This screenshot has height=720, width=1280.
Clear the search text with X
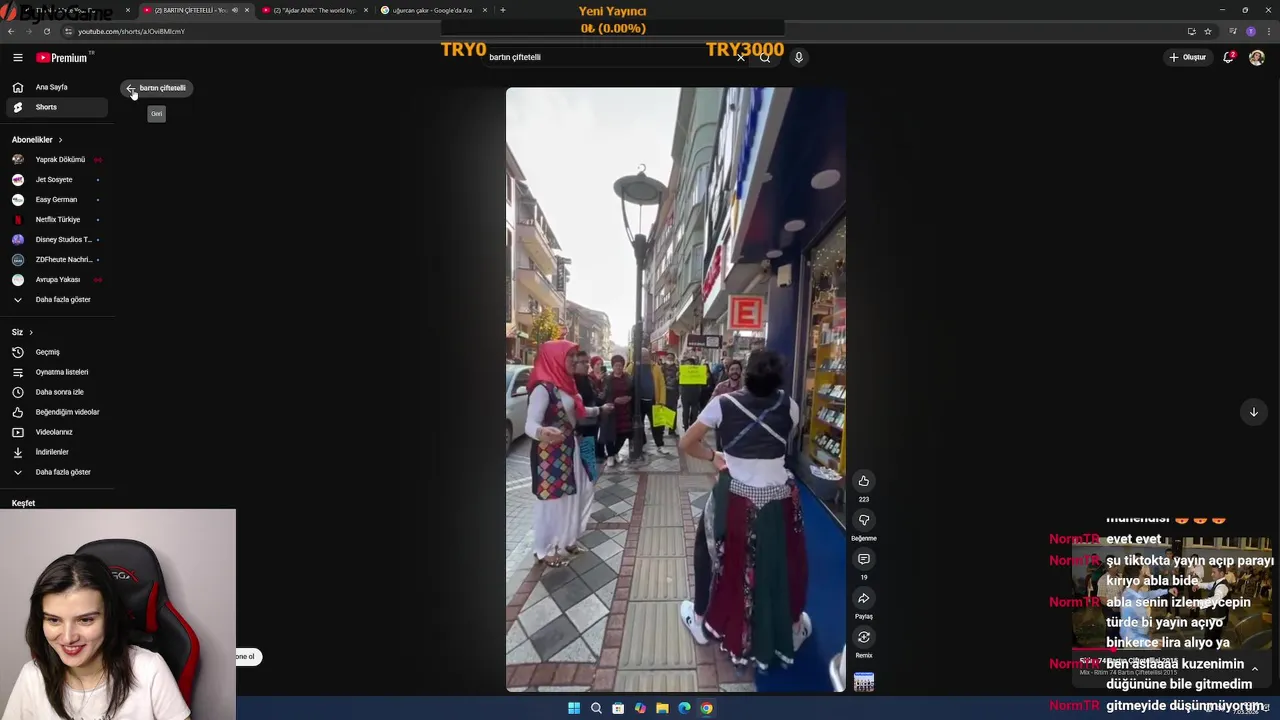(x=741, y=58)
